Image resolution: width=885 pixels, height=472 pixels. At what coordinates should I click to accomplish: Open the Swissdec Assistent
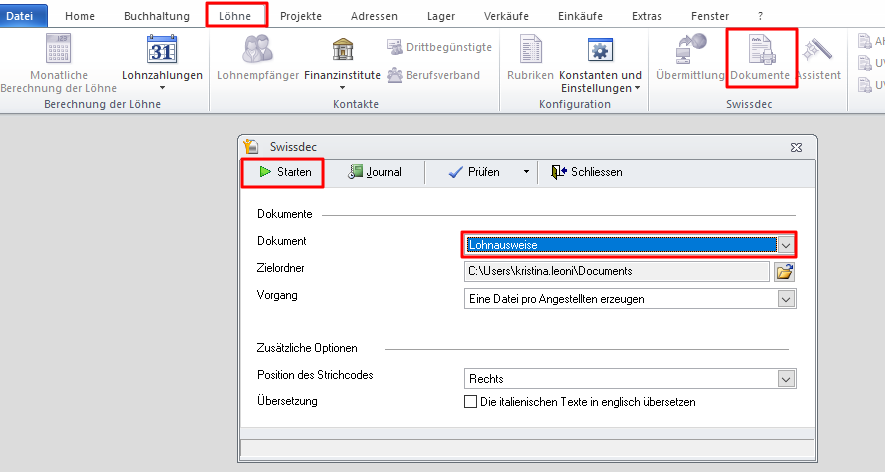point(817,51)
